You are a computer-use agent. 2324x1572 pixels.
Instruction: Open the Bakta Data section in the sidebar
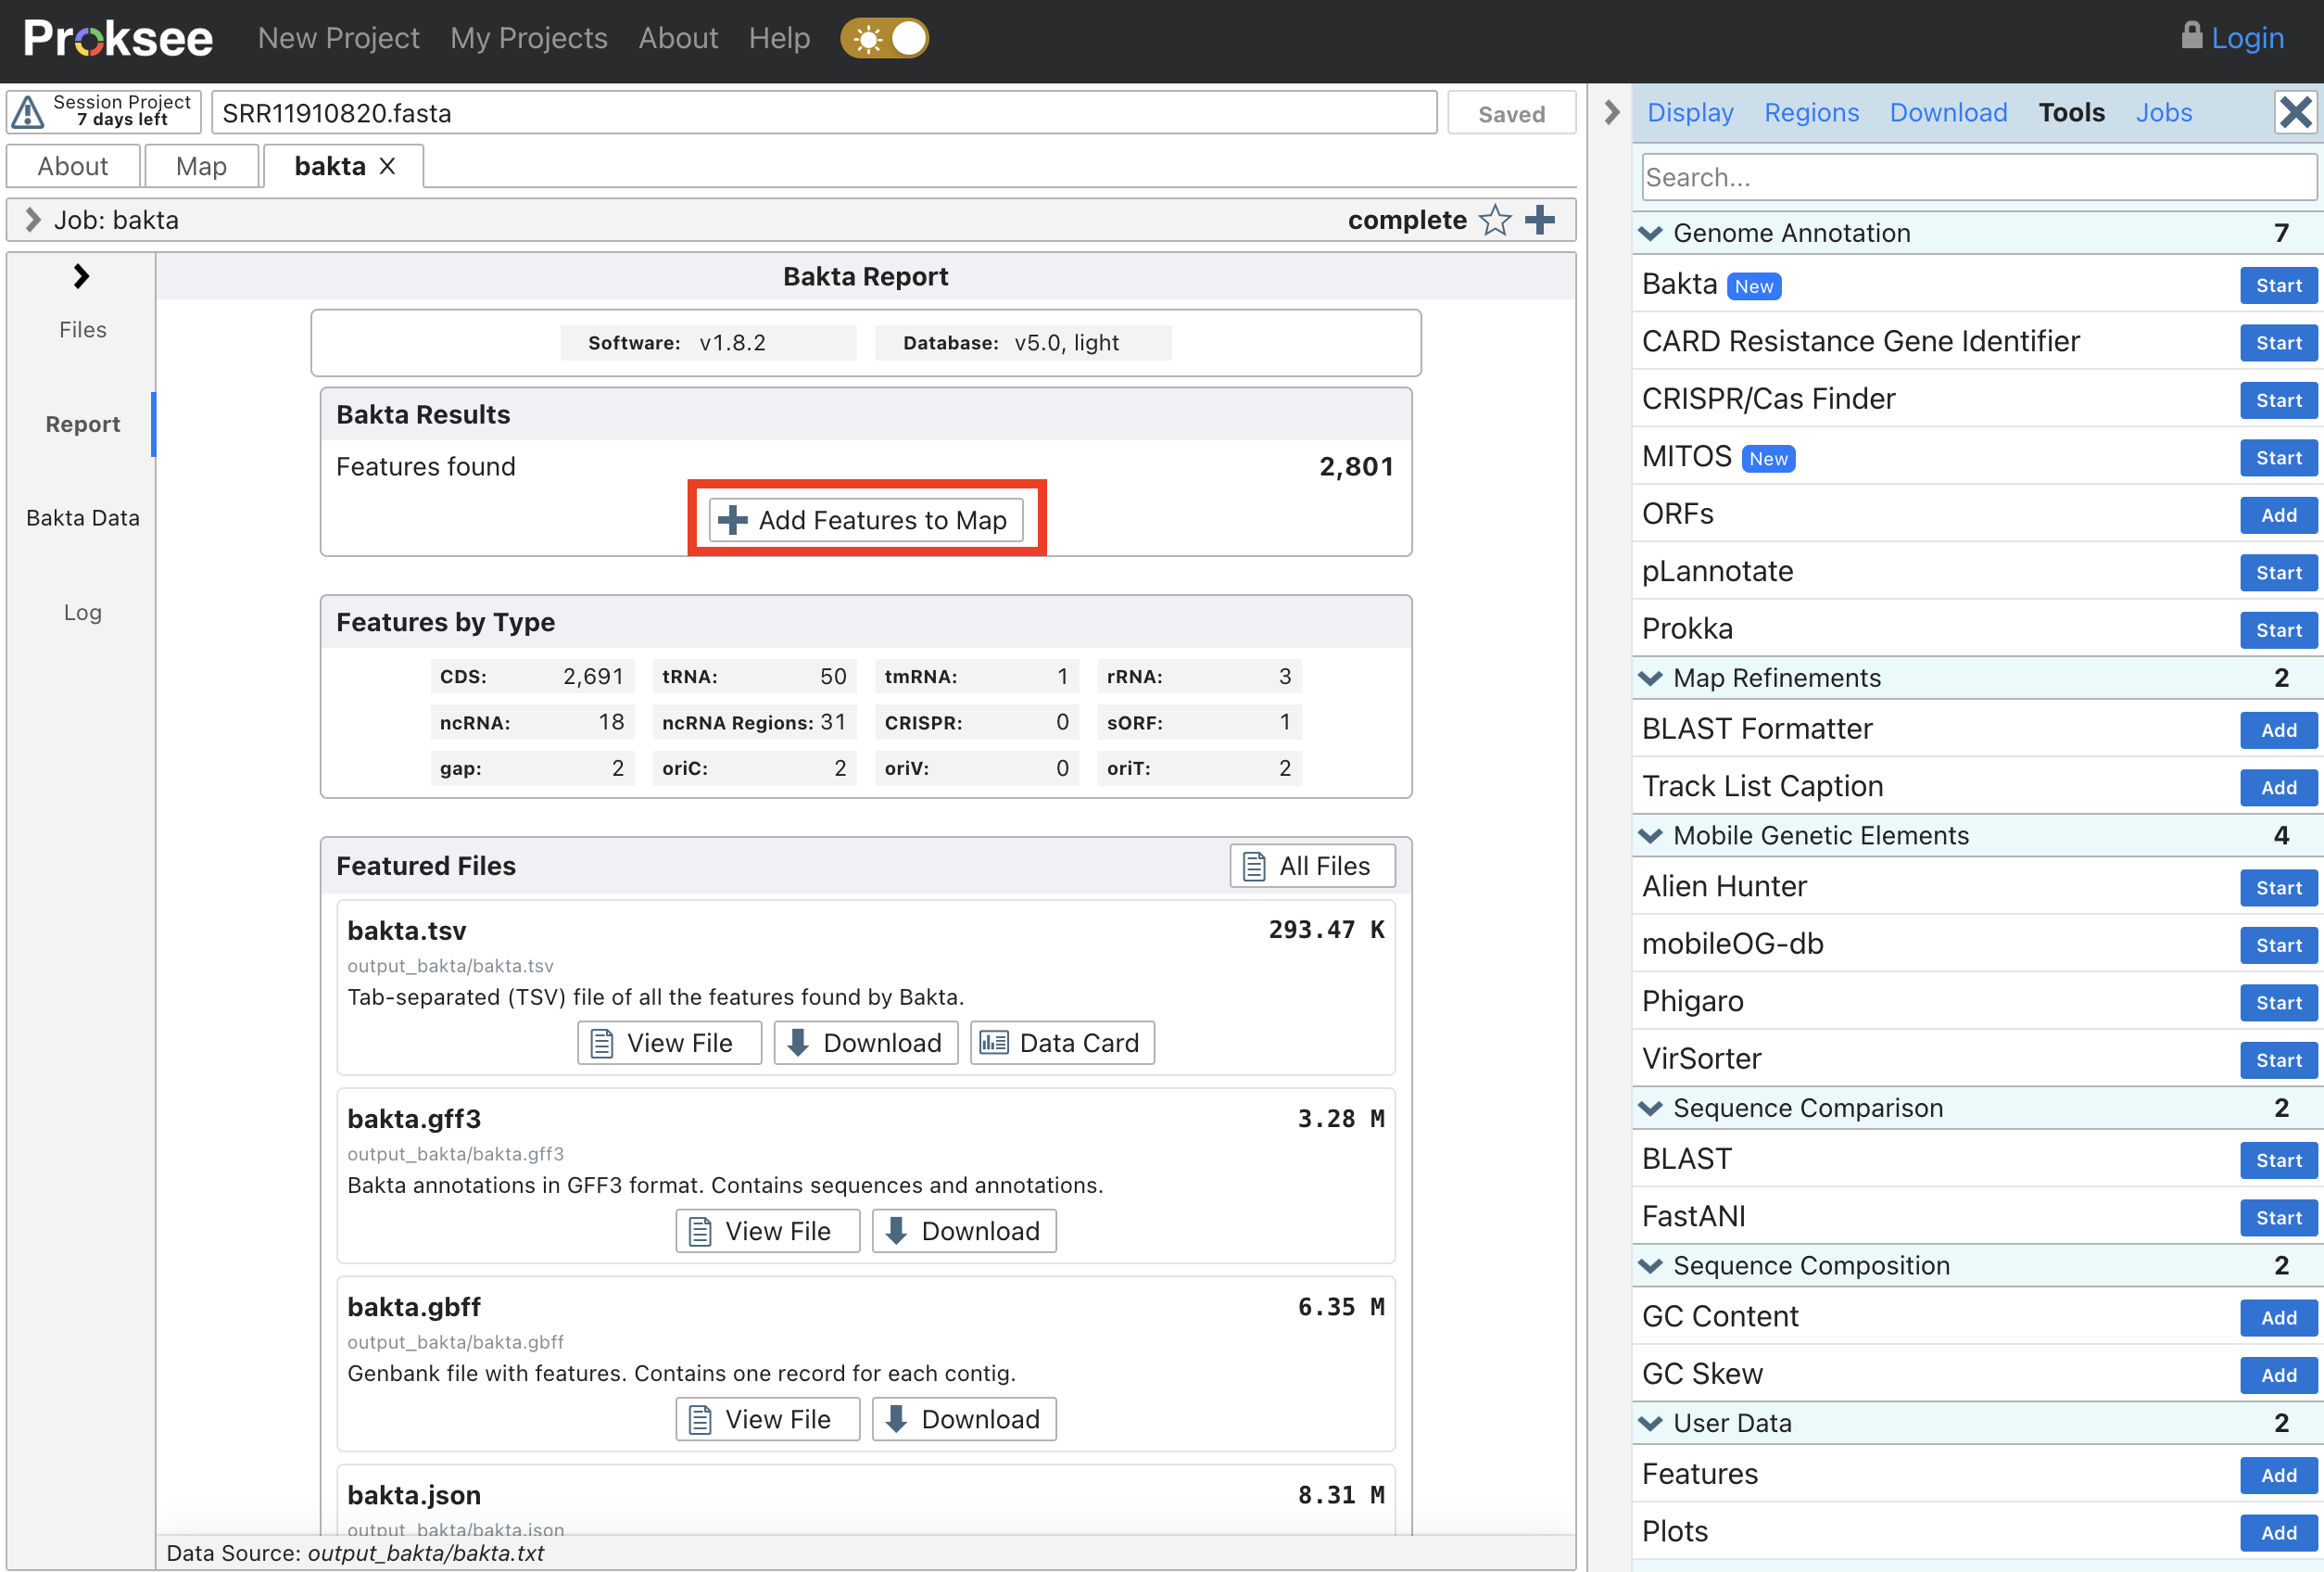coord(82,518)
